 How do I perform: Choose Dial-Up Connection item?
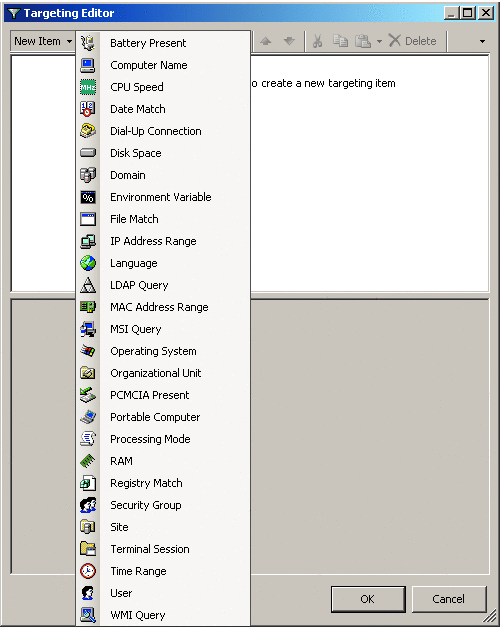163,131
